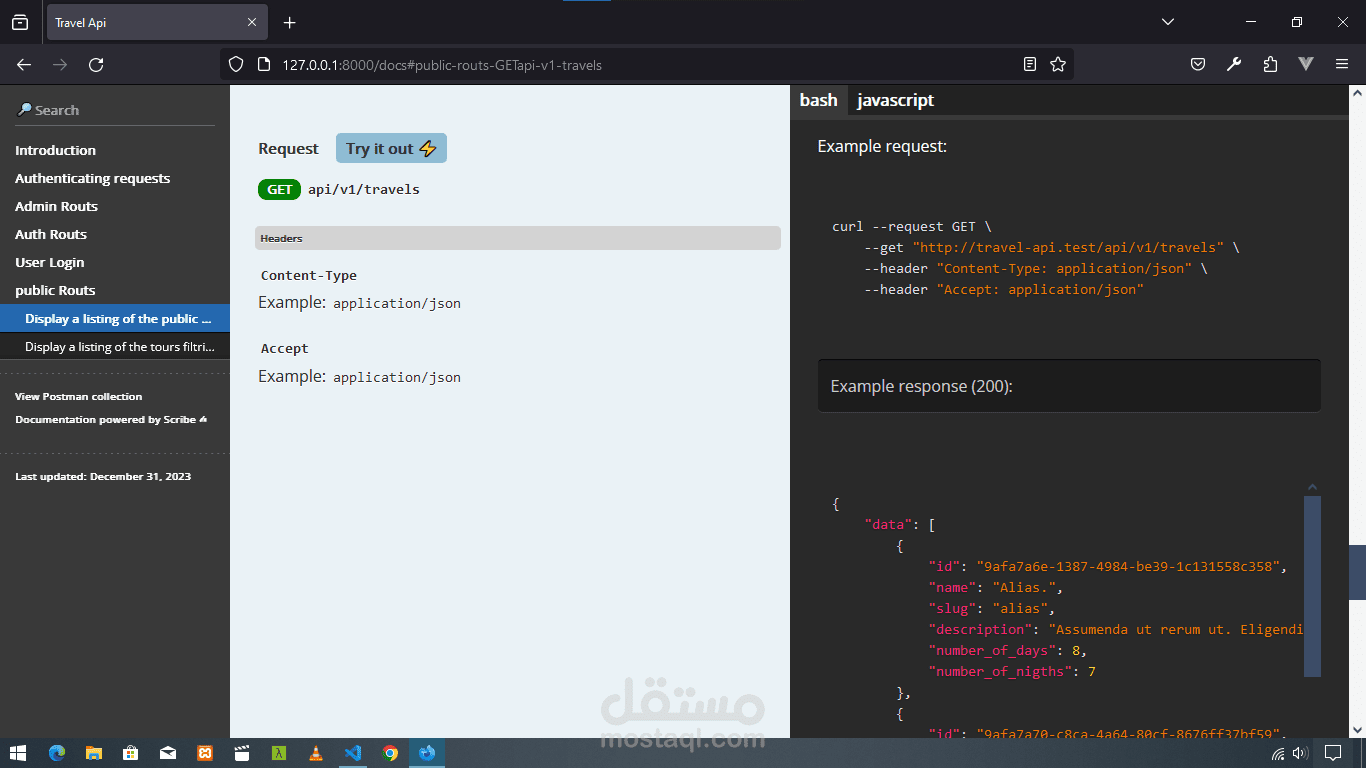Image resolution: width=1366 pixels, height=768 pixels.
Task: Launch Microsoft Edge from taskbar
Action: pos(56,753)
